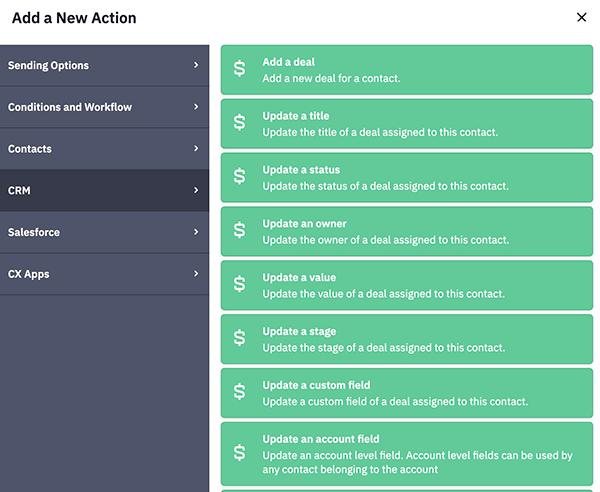Expand the Conditions and Workflow chevron
Screen dimensions: 600x492
click(196, 107)
